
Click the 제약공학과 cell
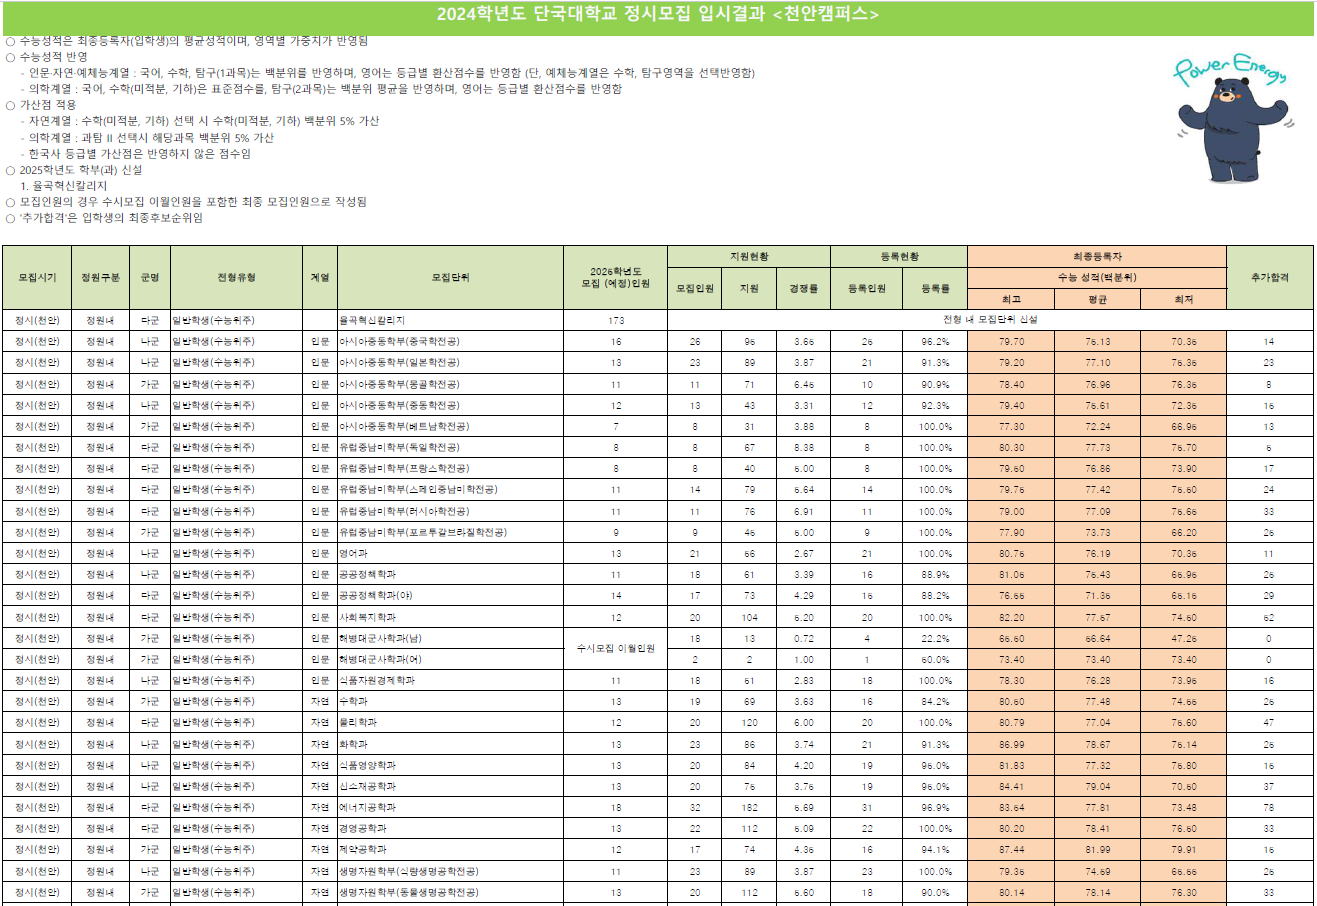click(450, 849)
